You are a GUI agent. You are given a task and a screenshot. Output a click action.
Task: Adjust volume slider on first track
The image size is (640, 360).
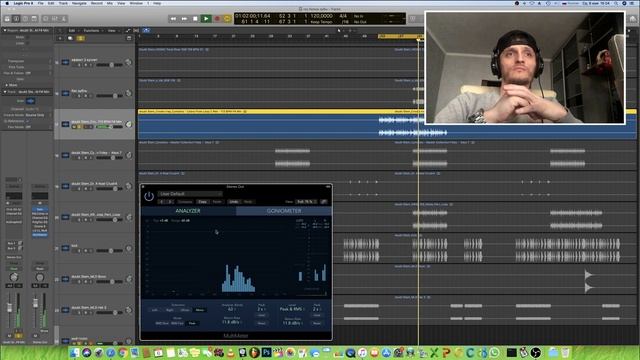(x=109, y=65)
